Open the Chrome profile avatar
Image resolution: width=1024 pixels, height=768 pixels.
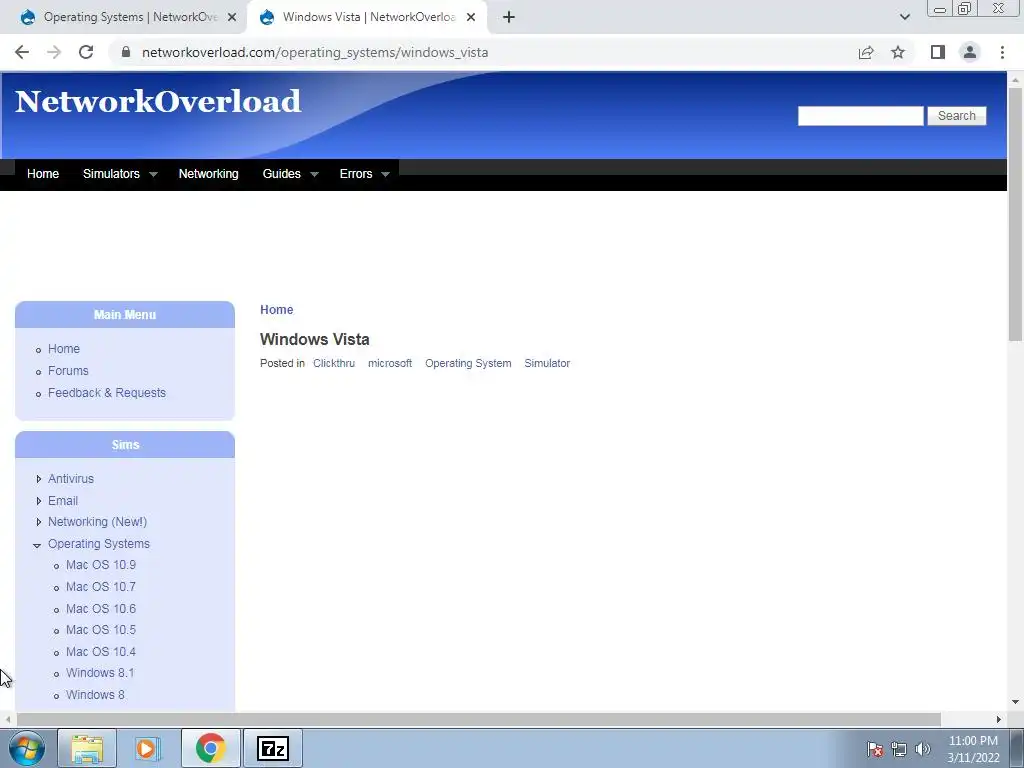pyautogui.click(x=970, y=52)
